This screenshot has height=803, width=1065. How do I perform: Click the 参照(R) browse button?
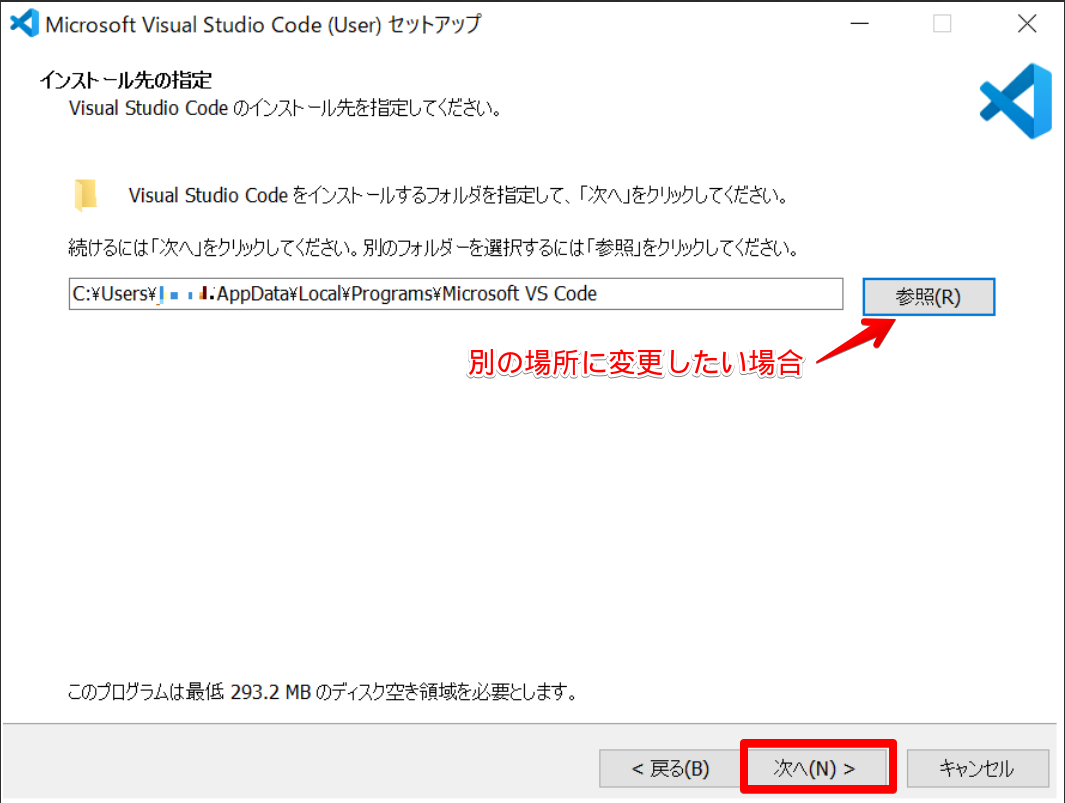[928, 297]
